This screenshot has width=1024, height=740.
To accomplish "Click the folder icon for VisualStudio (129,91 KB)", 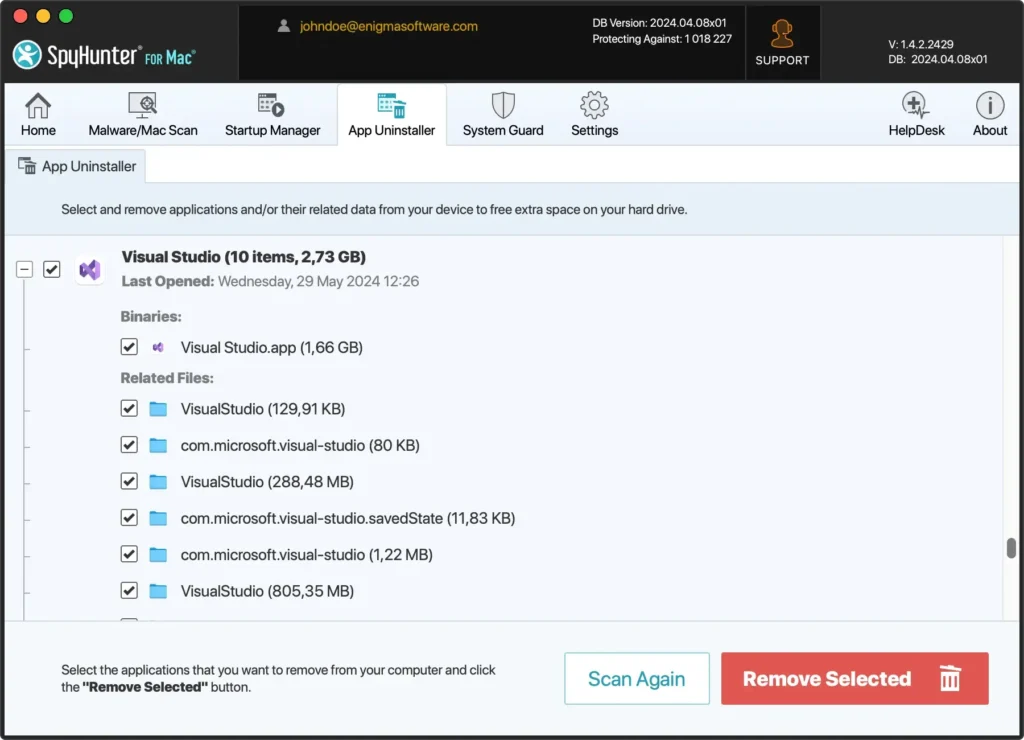I will [158, 409].
